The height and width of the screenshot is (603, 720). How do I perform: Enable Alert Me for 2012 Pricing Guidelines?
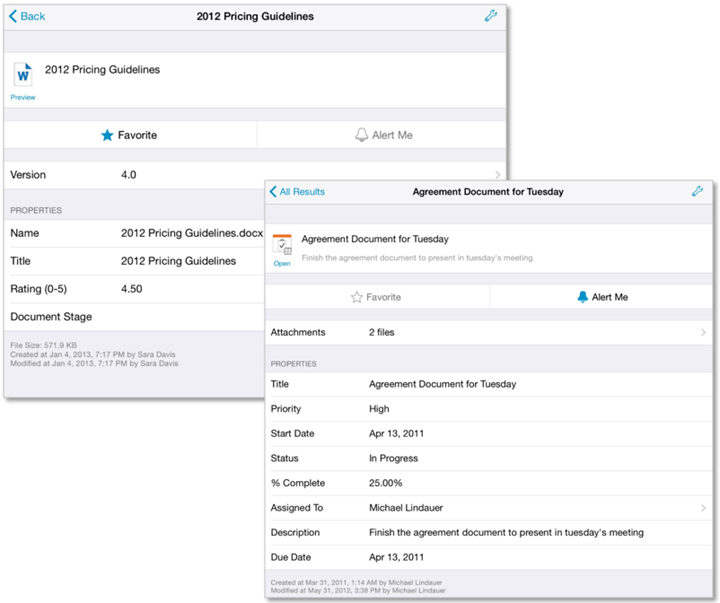tap(383, 135)
